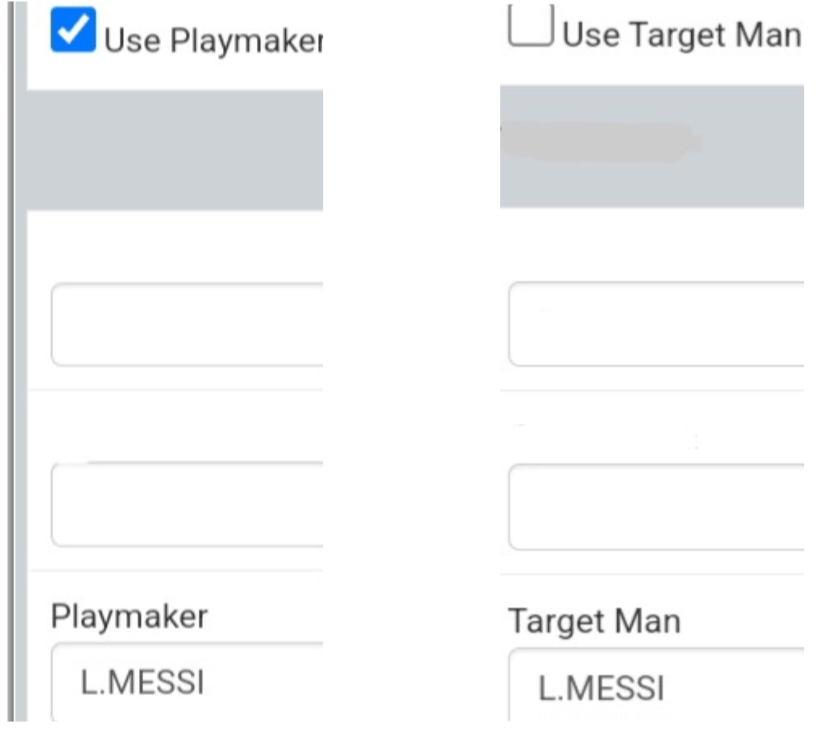Open the Playmaker player dropdown showing L.MESSI
This screenshot has width=820, height=736.
pyautogui.click(x=187, y=684)
